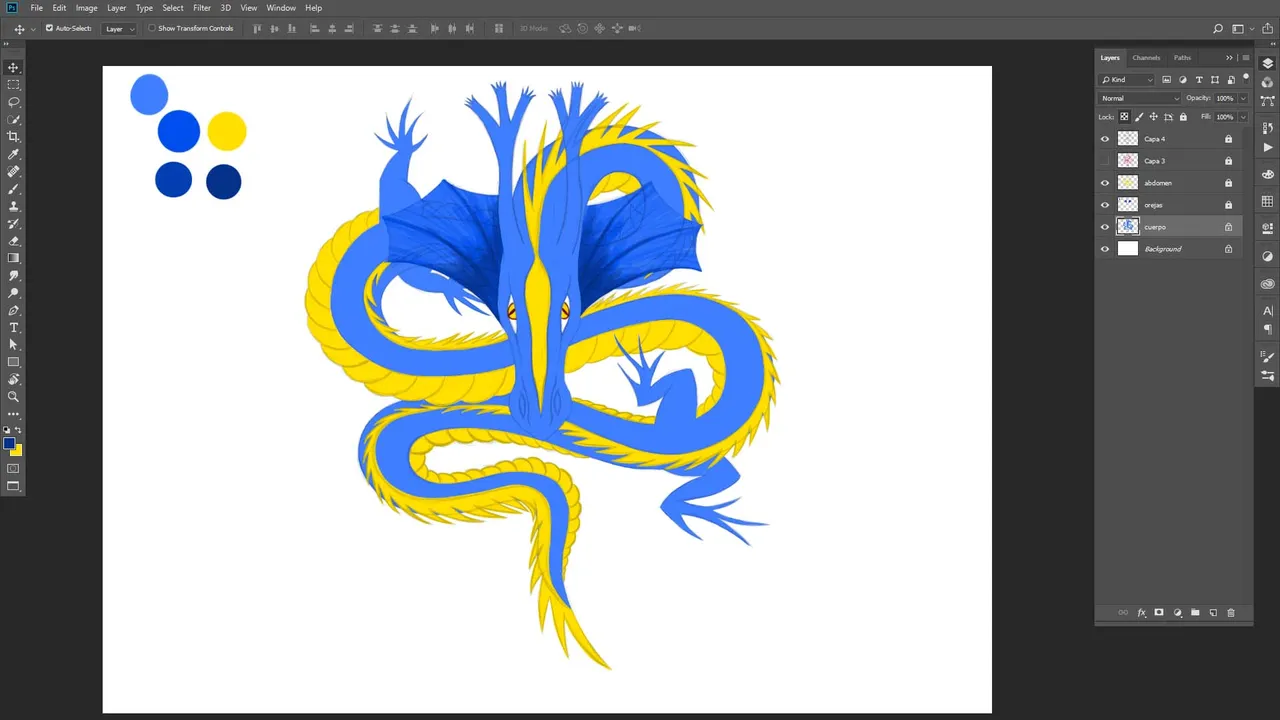1280x720 pixels.
Task: Open the Filter menu
Action: click(x=202, y=8)
